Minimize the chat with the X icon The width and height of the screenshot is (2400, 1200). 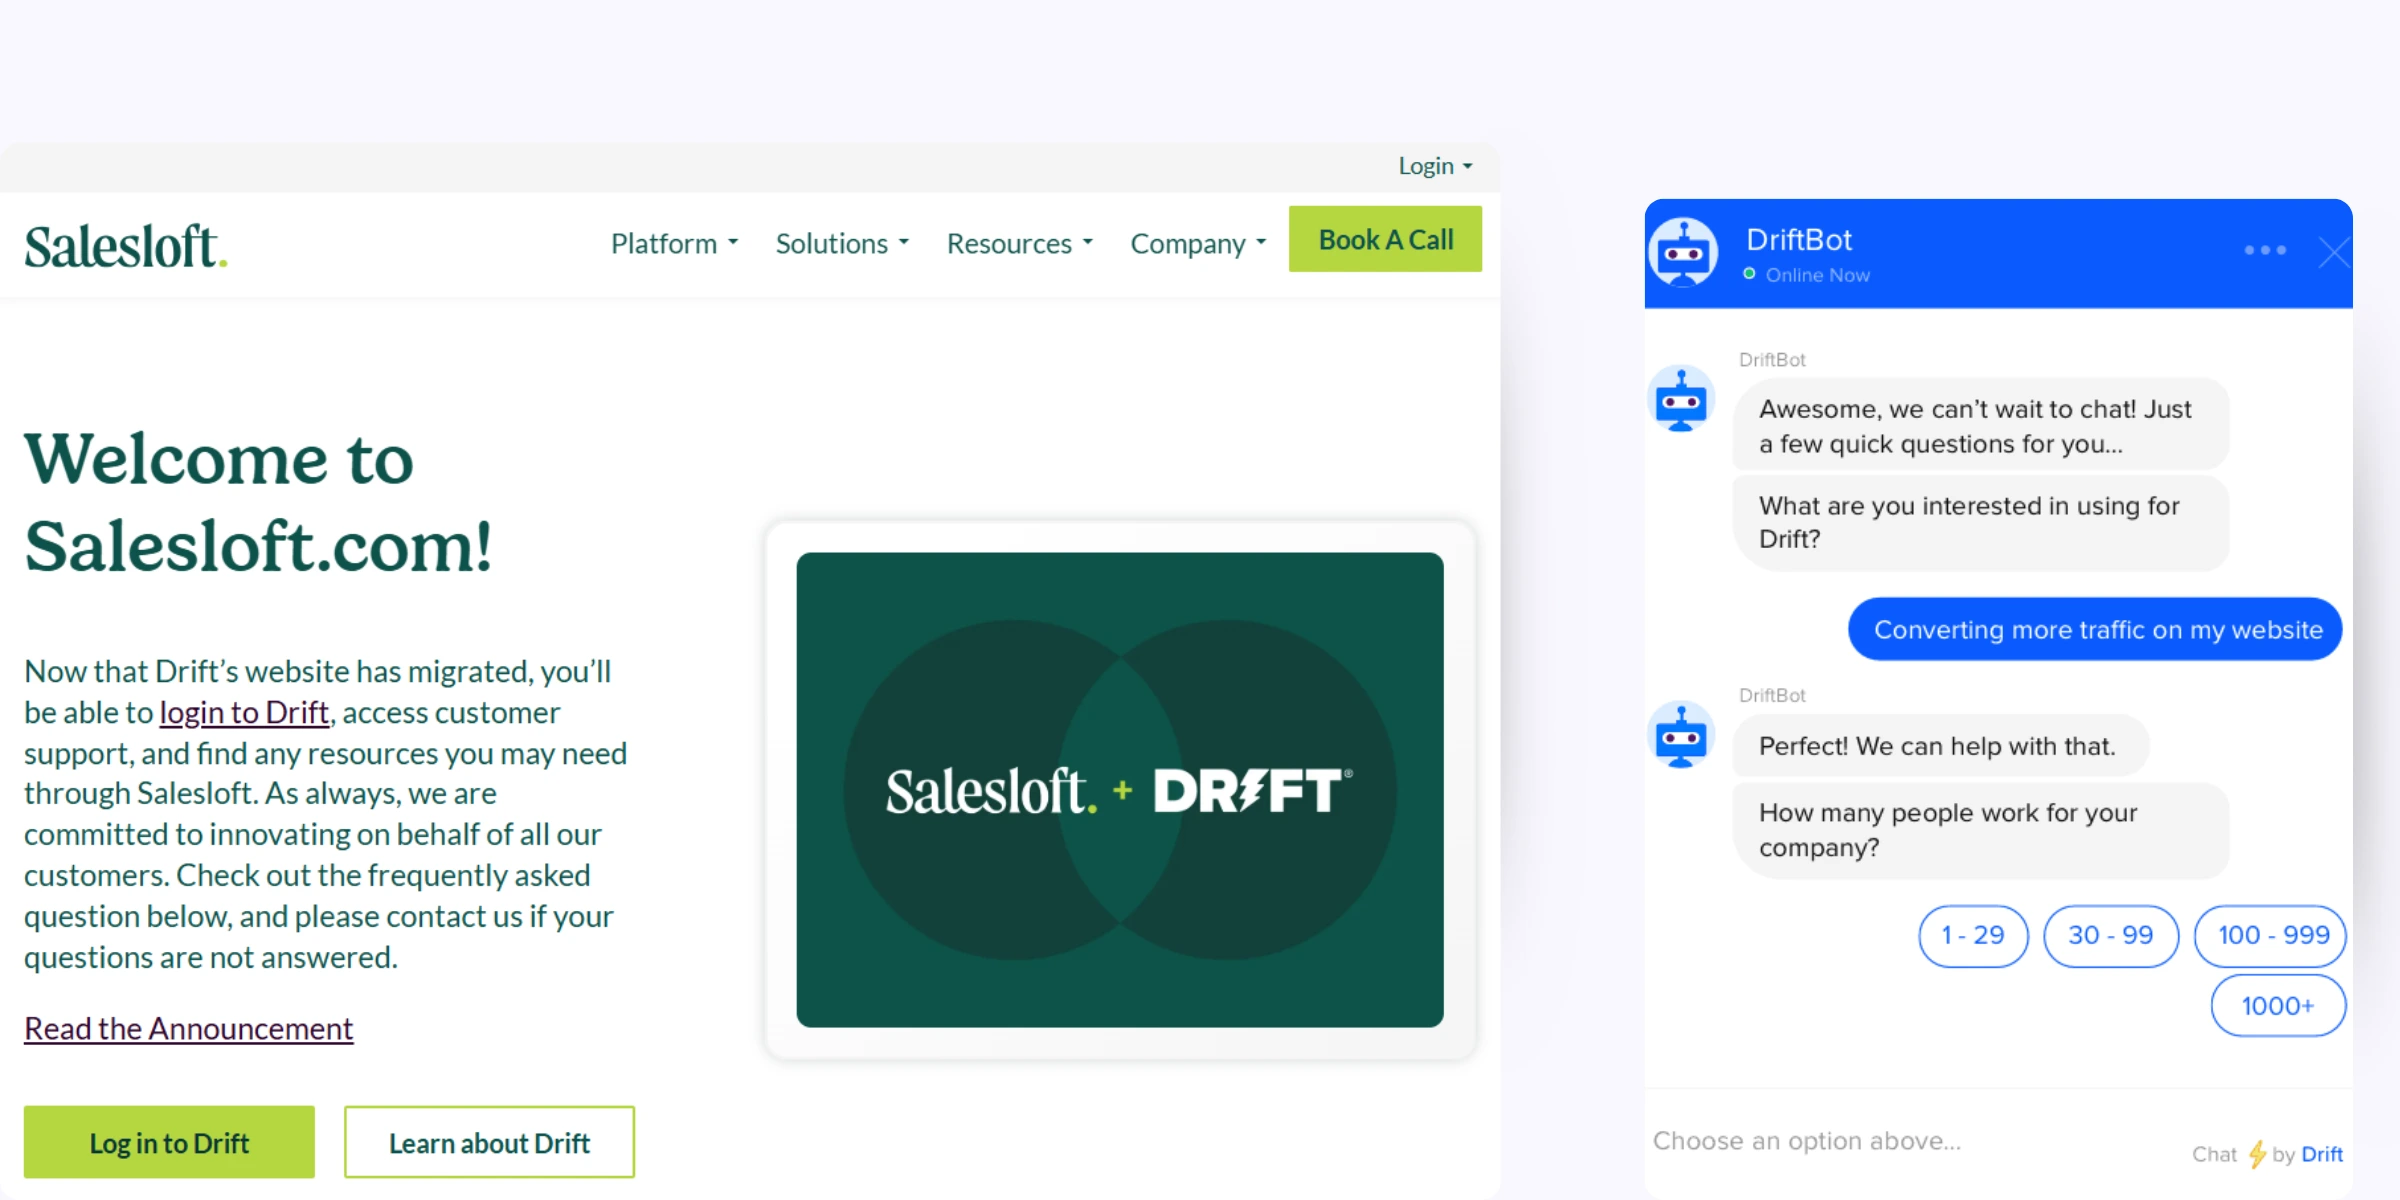(x=2334, y=253)
